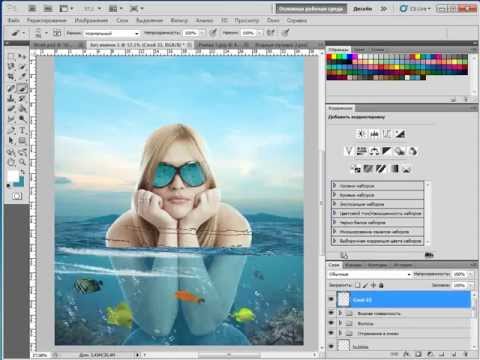This screenshot has width=480, height=360.
Task: Add a Photo Filter adjustment
Action: 400,151
